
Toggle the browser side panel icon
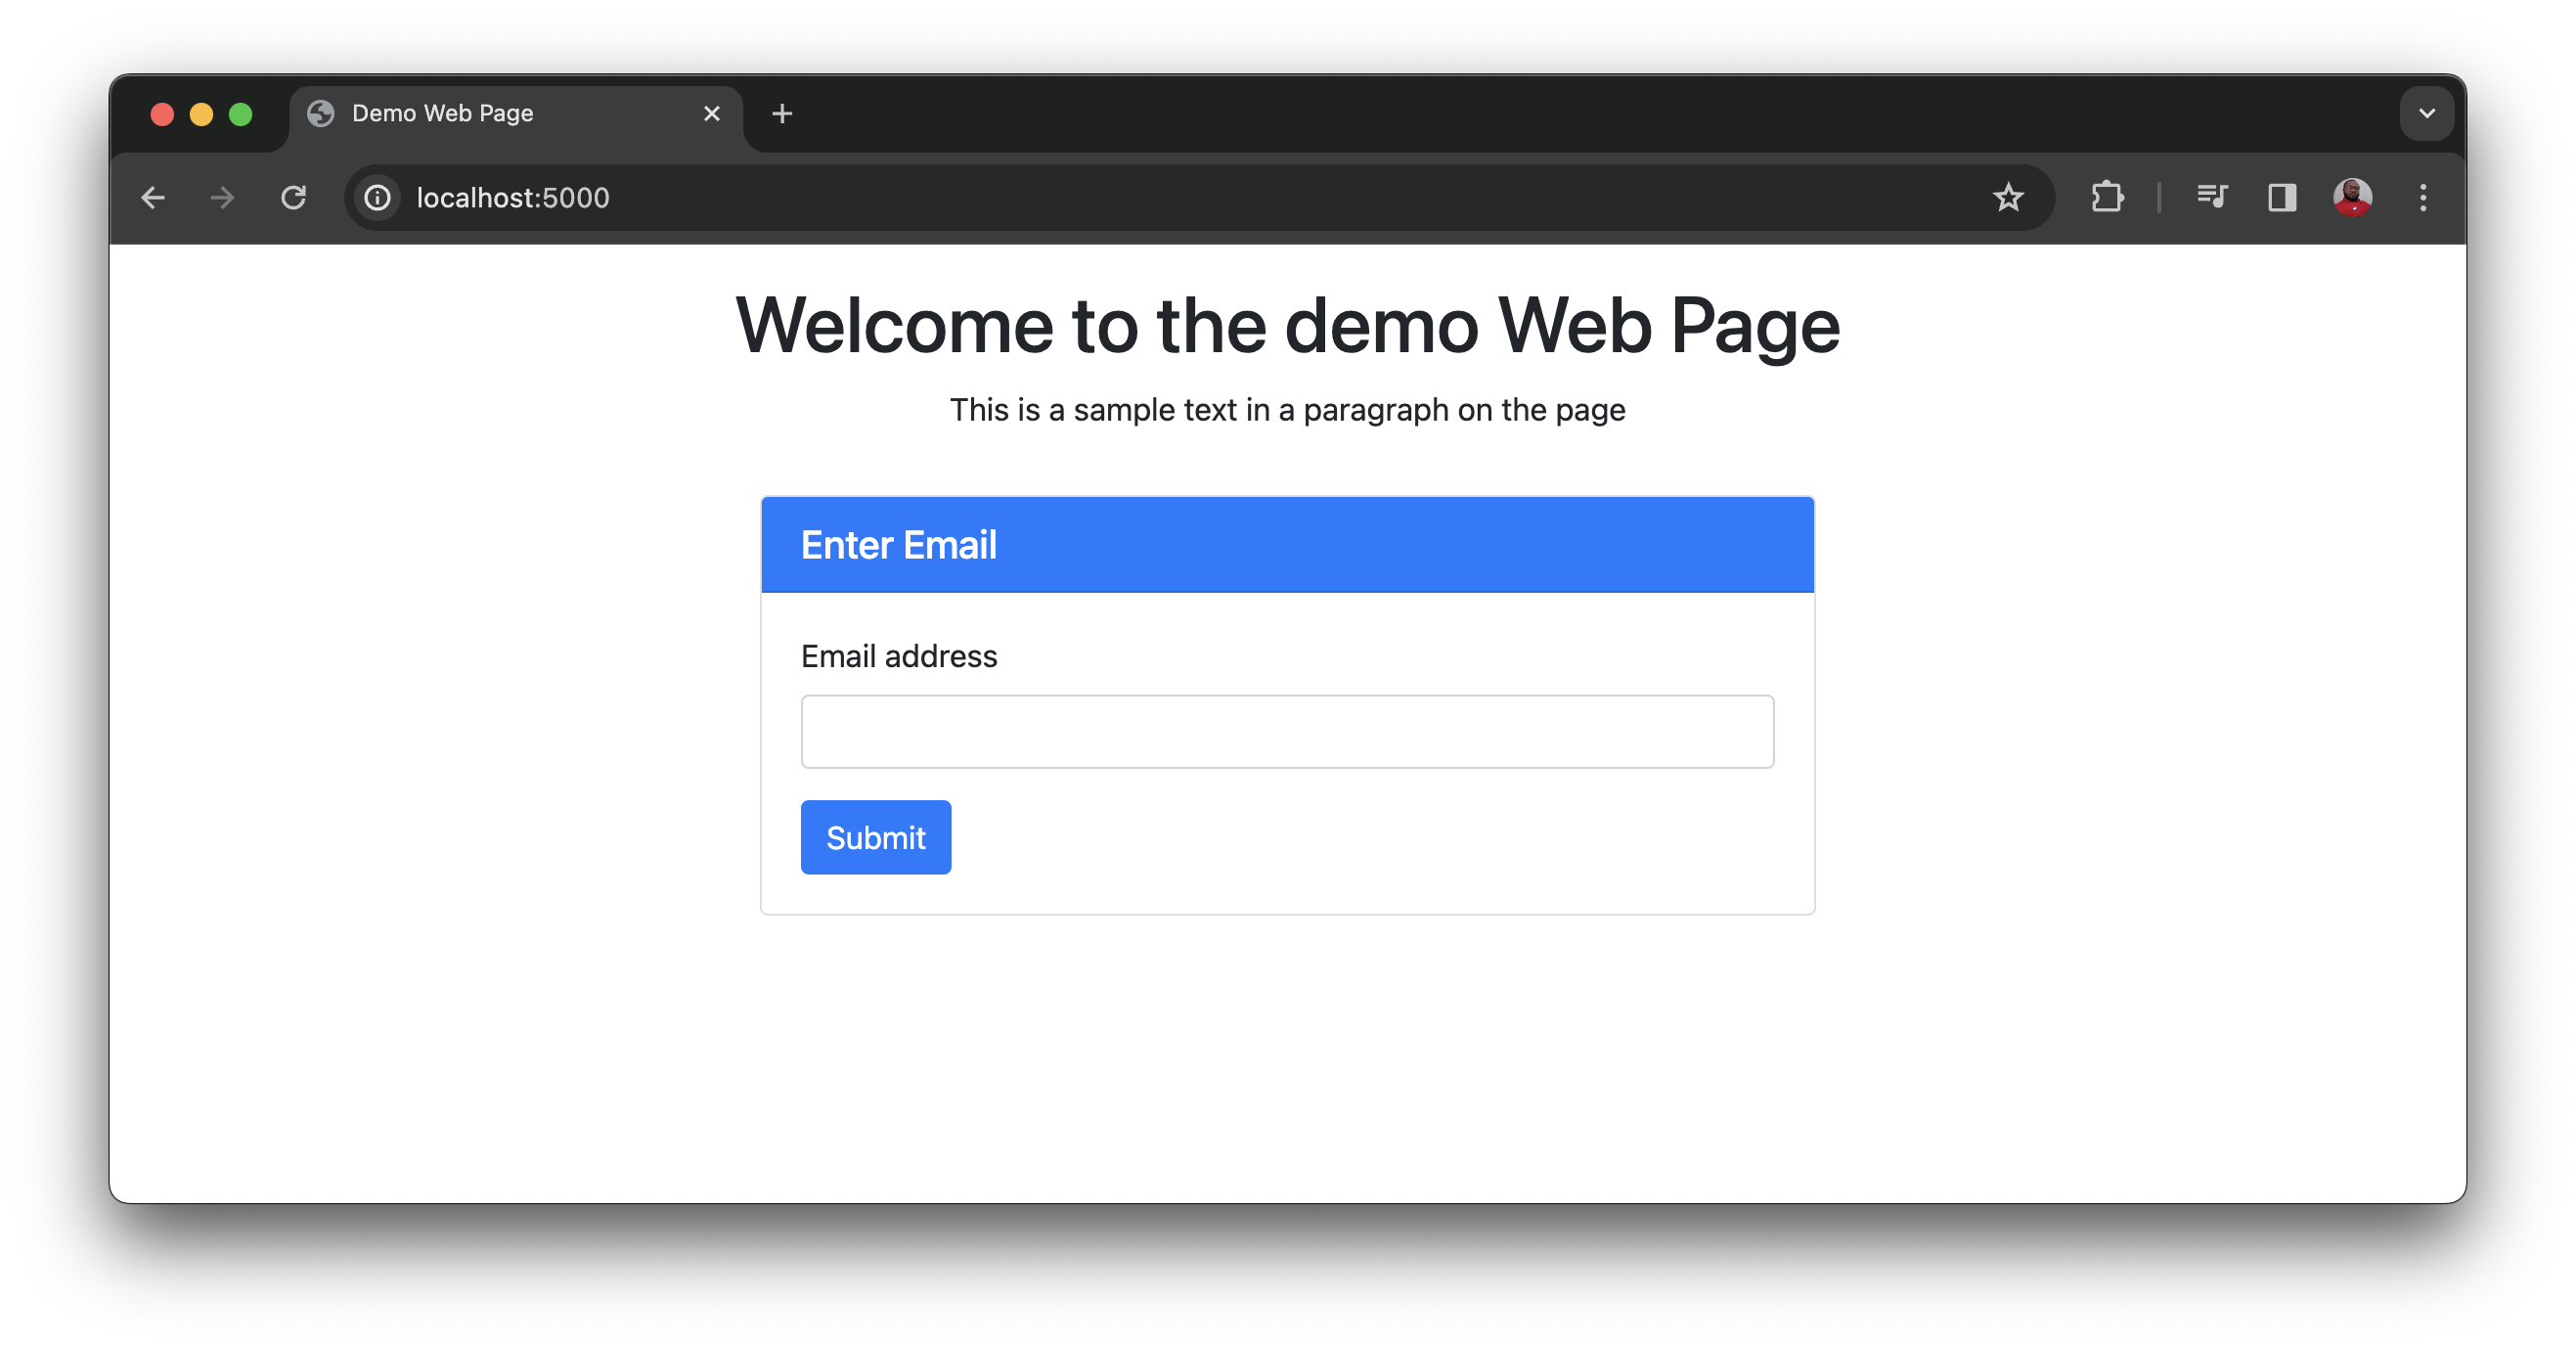2281,198
